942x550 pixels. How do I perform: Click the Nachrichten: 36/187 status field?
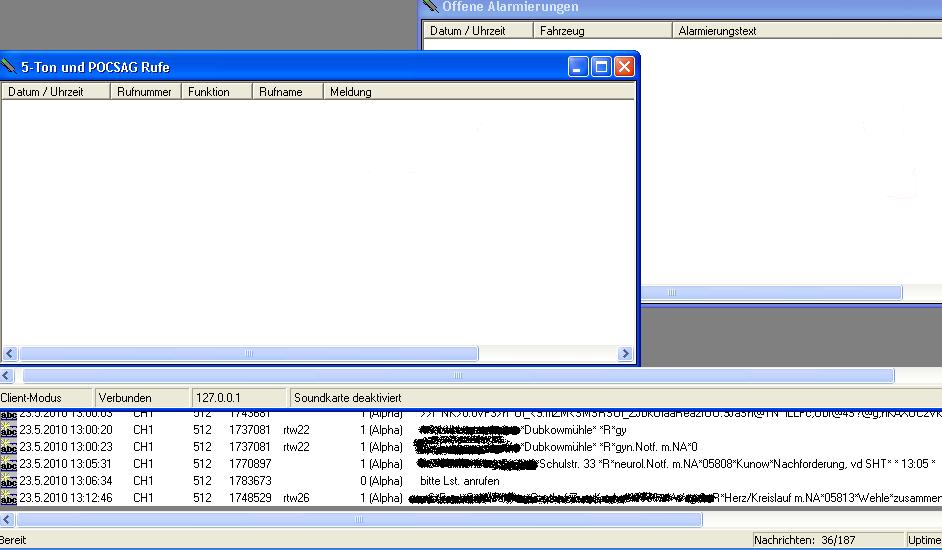pyautogui.click(x=827, y=540)
